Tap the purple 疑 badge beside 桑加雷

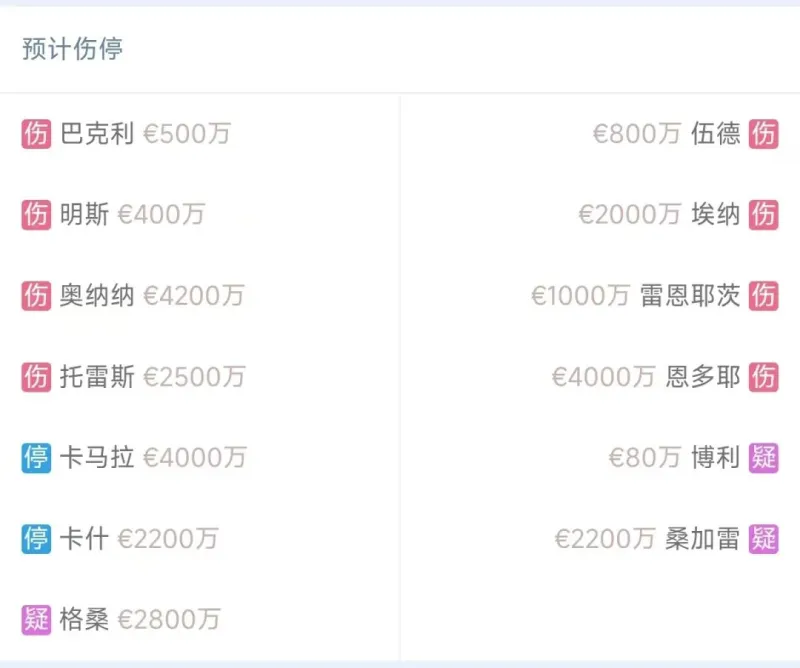click(764, 538)
